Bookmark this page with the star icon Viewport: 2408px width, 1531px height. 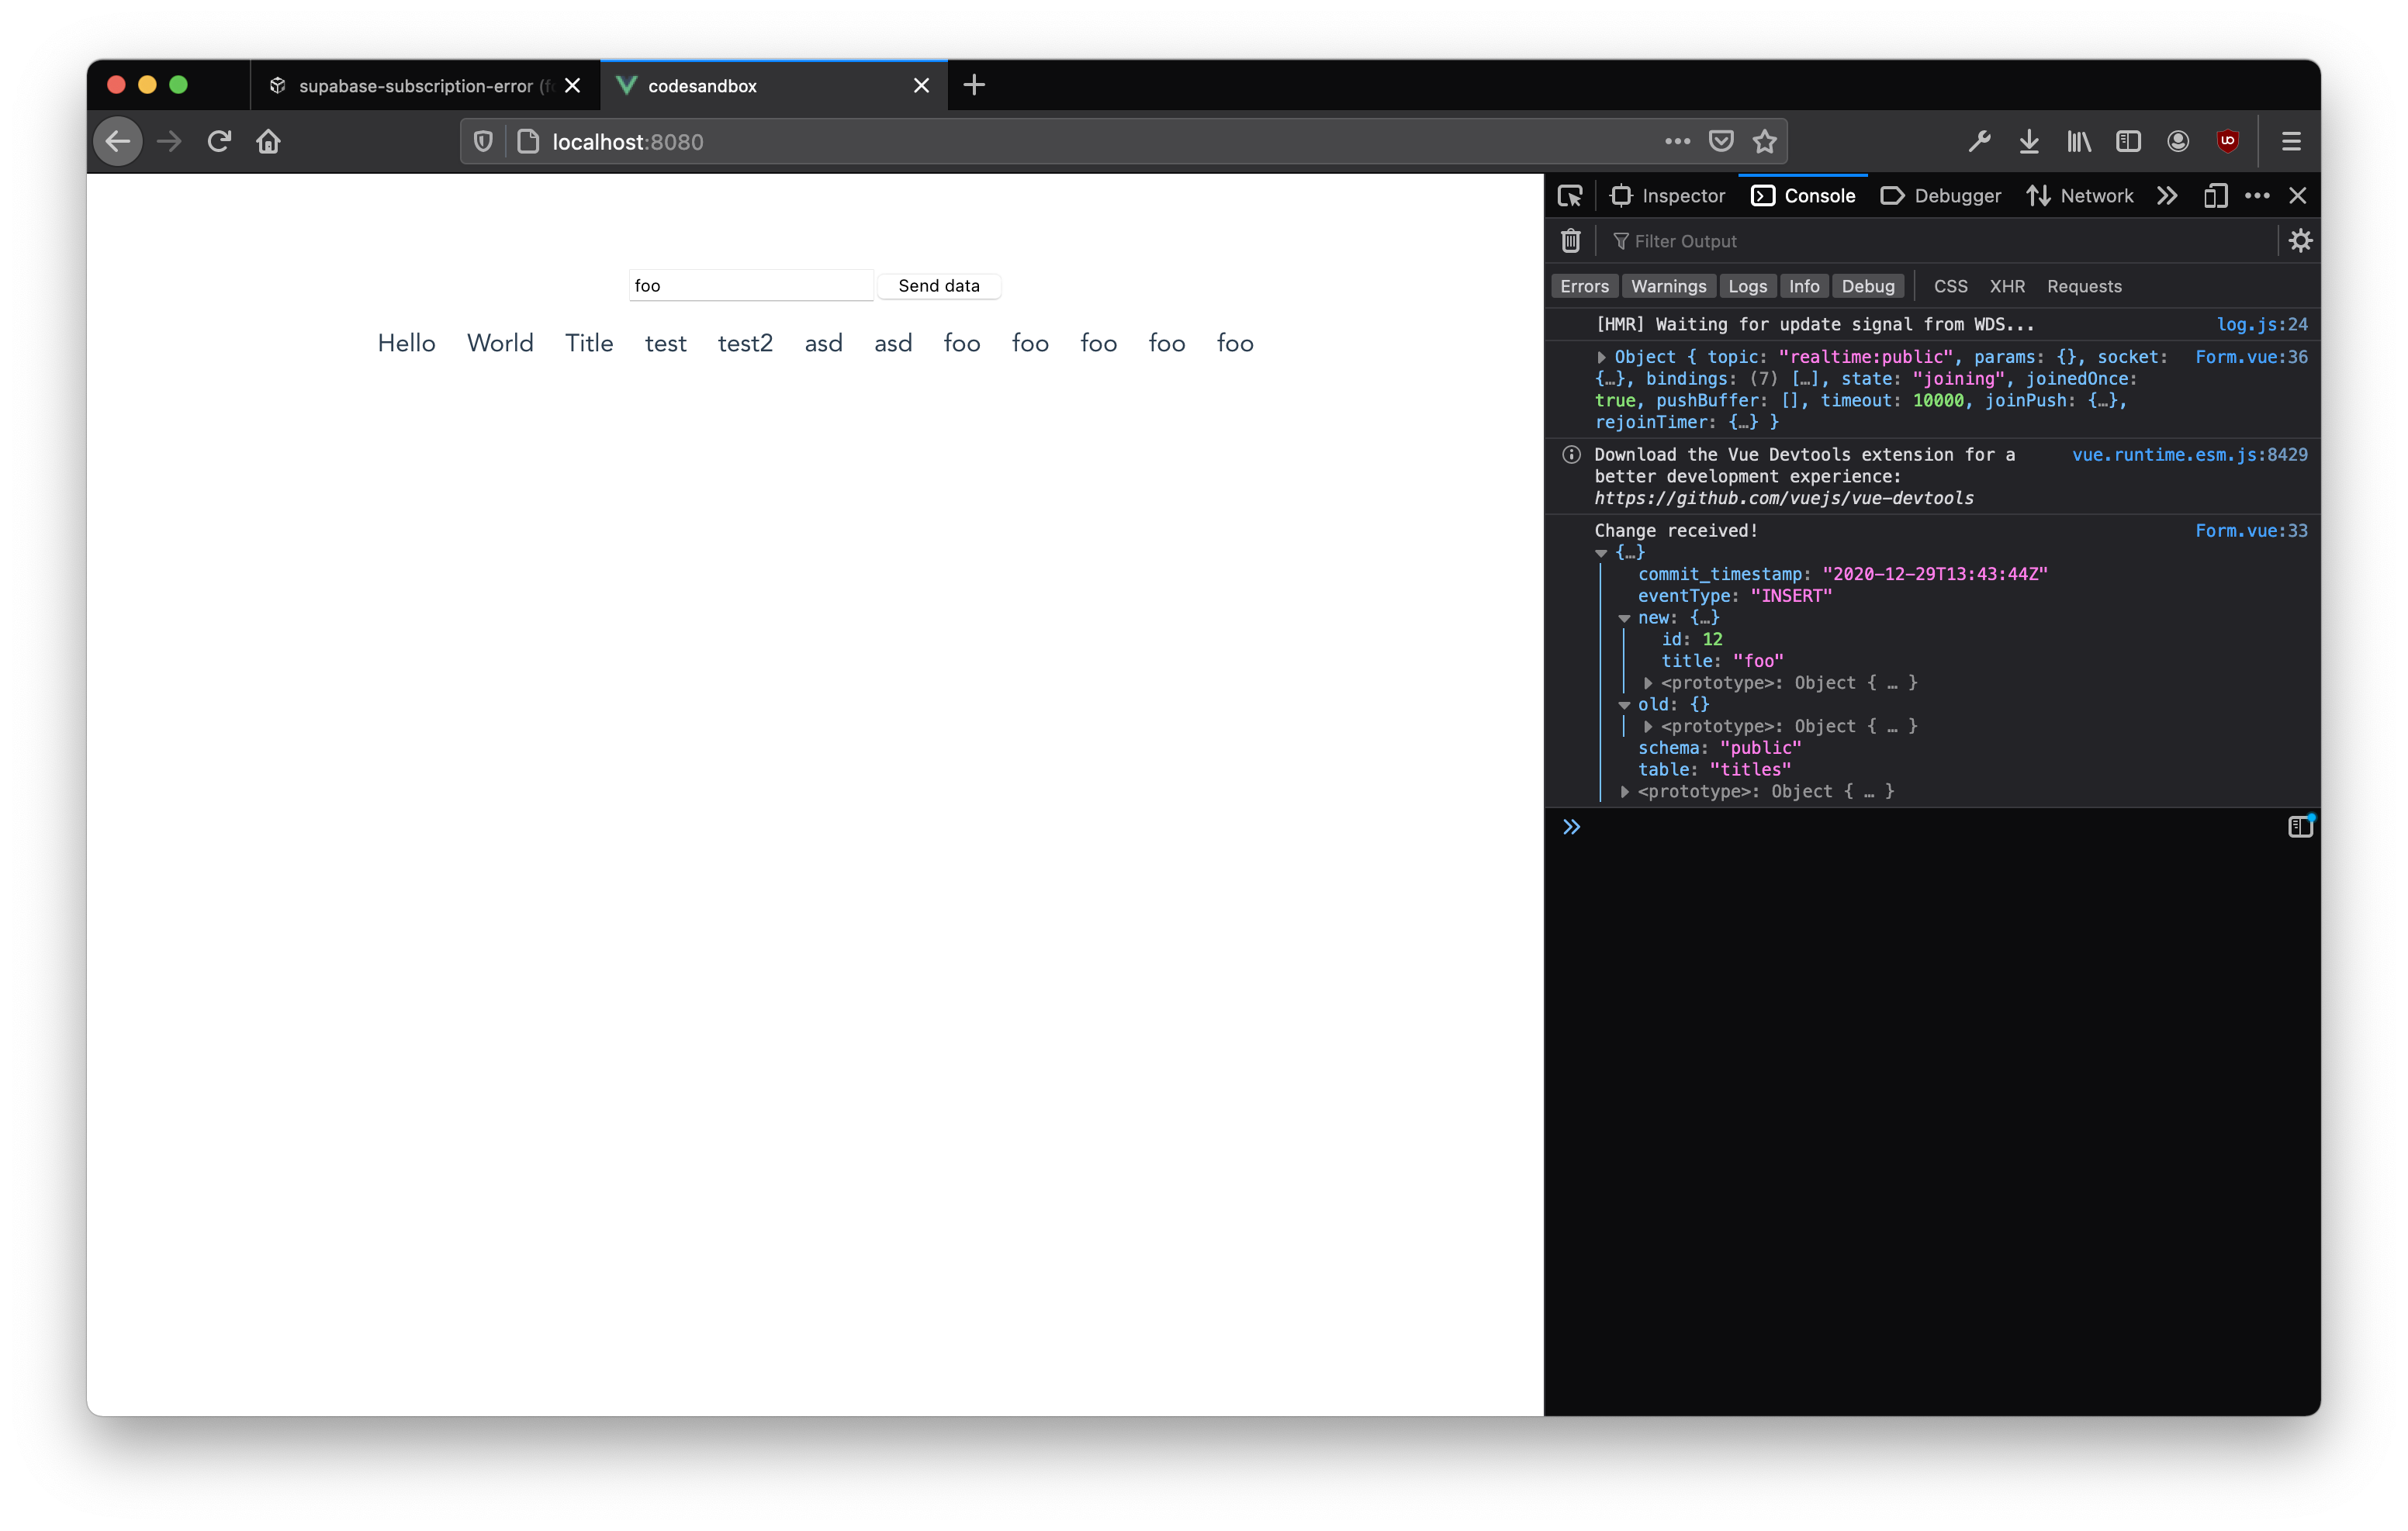[1764, 142]
